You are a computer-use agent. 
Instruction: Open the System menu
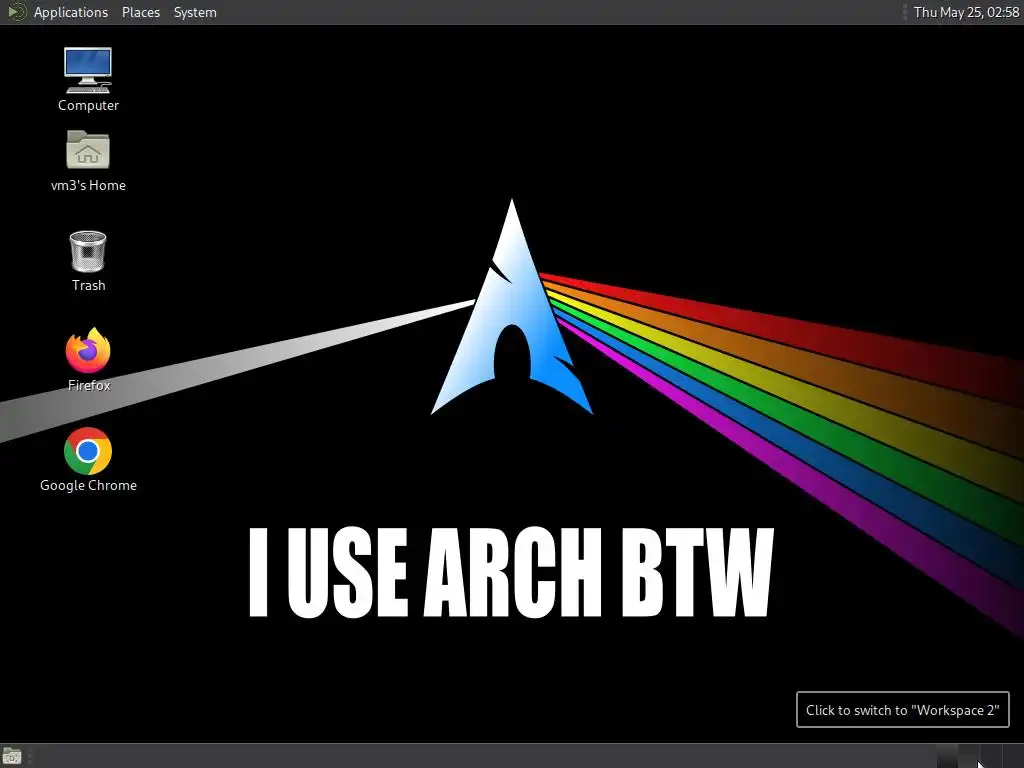tap(195, 12)
